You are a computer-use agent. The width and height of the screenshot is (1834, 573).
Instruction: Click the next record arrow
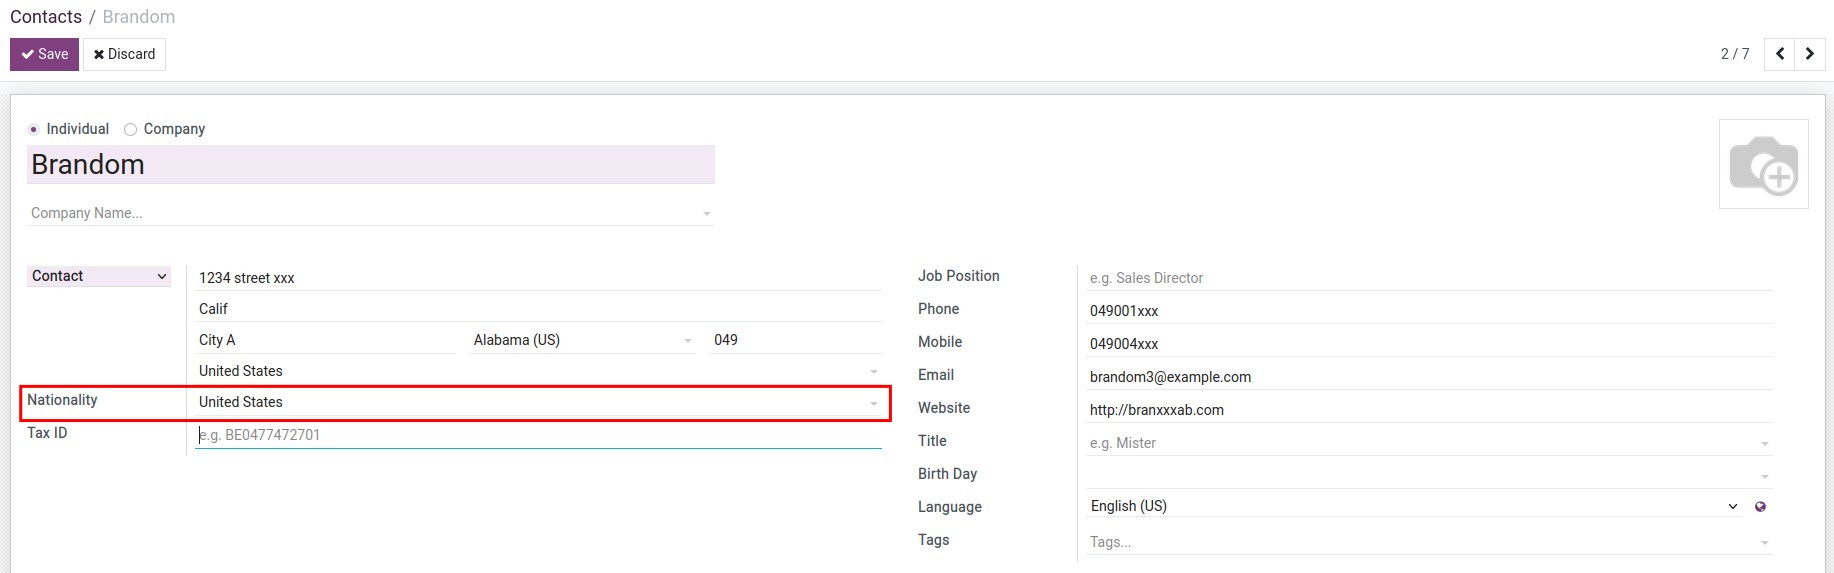(1810, 54)
